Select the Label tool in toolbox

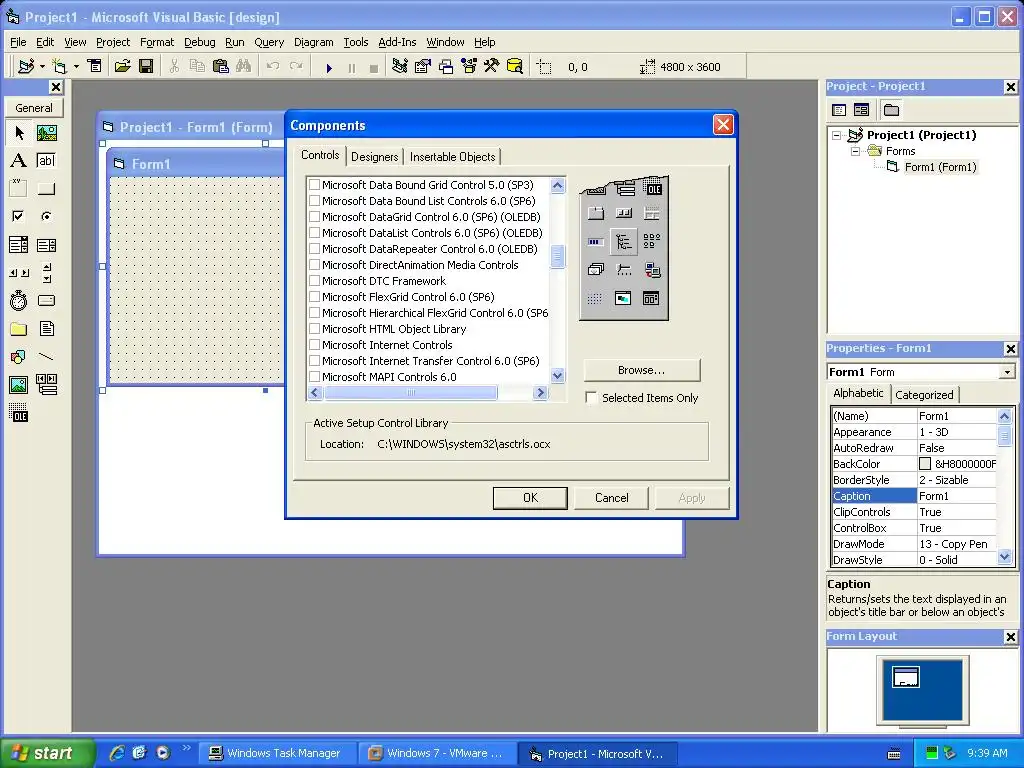pyautogui.click(x=19, y=161)
